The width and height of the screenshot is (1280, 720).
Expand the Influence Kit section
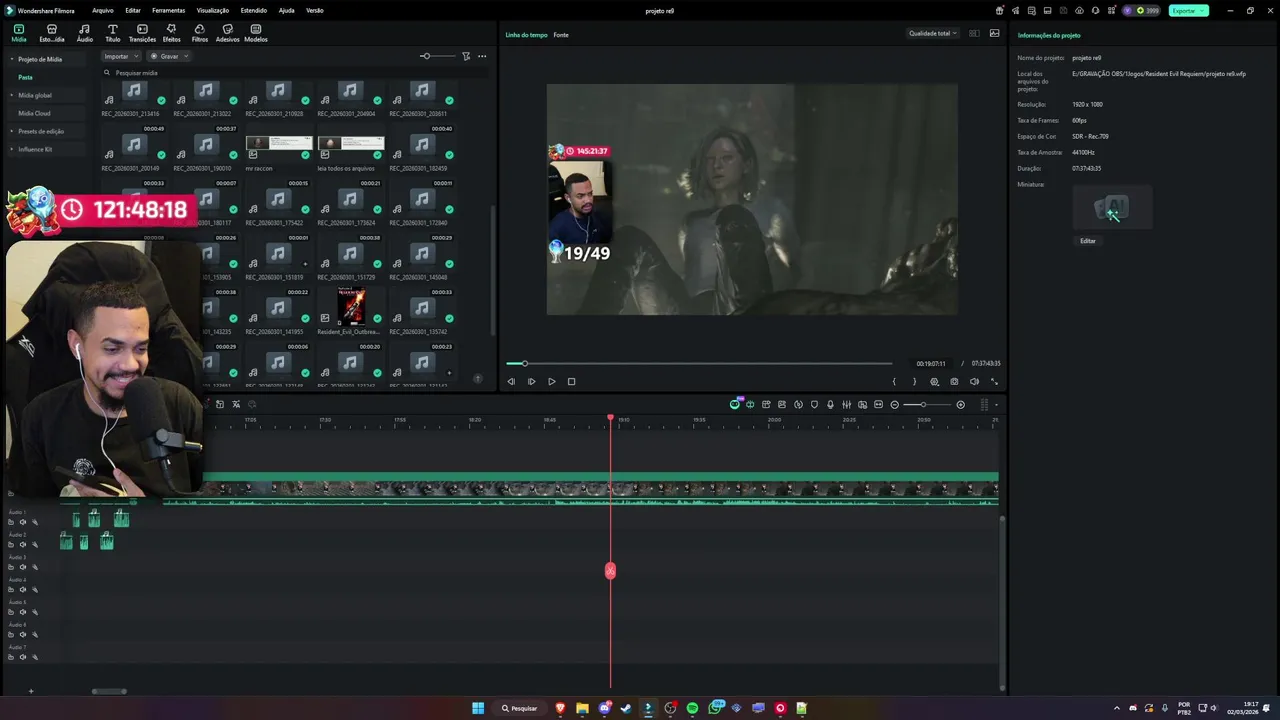click(12, 149)
